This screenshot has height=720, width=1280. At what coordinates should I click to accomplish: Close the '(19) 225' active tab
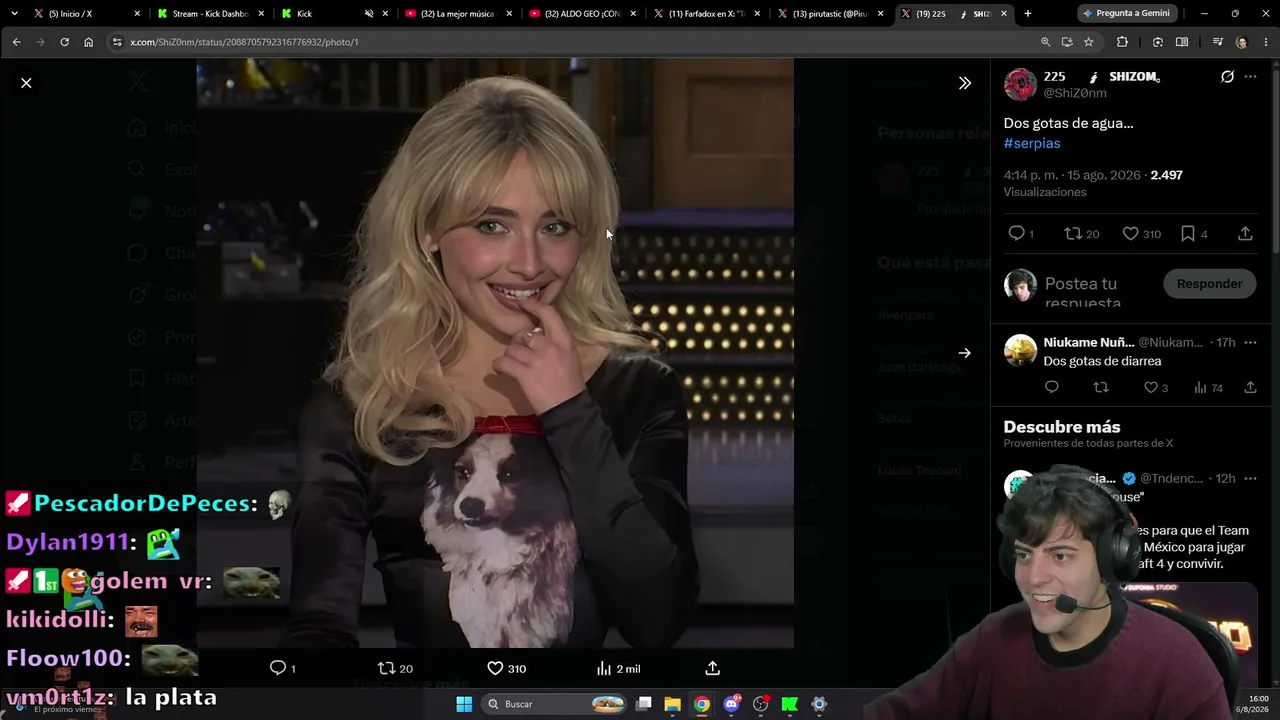[1004, 14]
